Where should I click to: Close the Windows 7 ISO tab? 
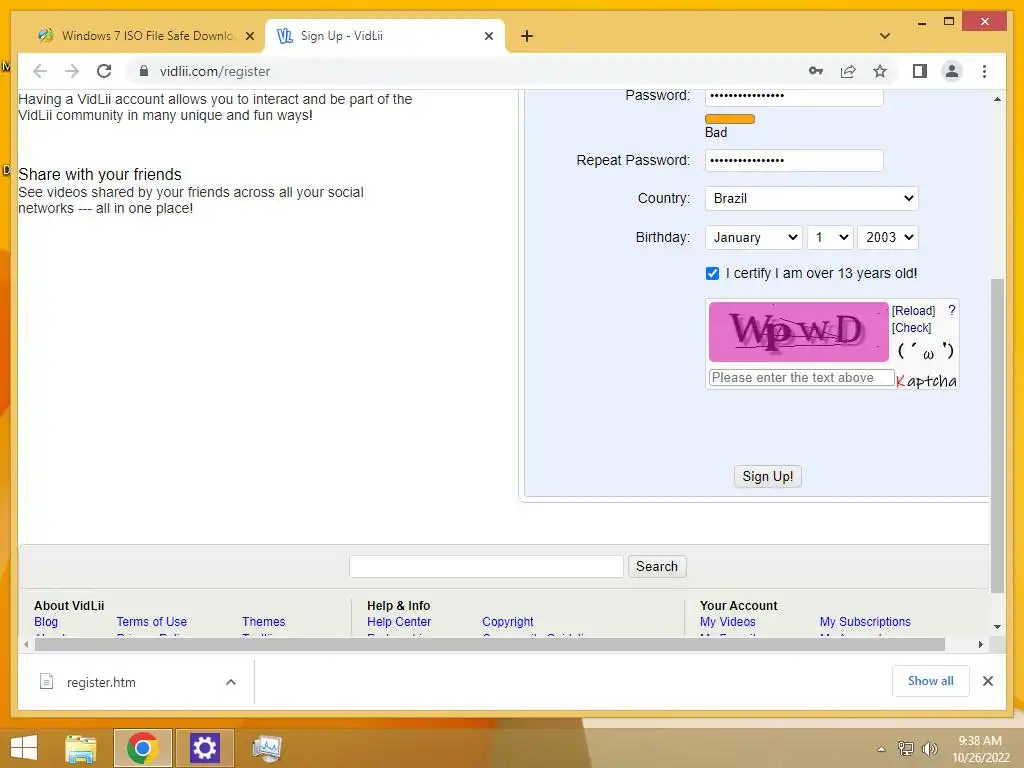249,36
